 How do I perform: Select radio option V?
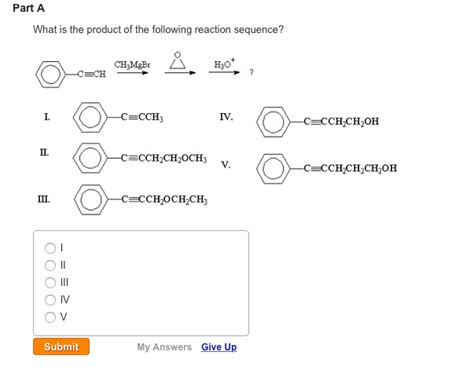click(50, 317)
